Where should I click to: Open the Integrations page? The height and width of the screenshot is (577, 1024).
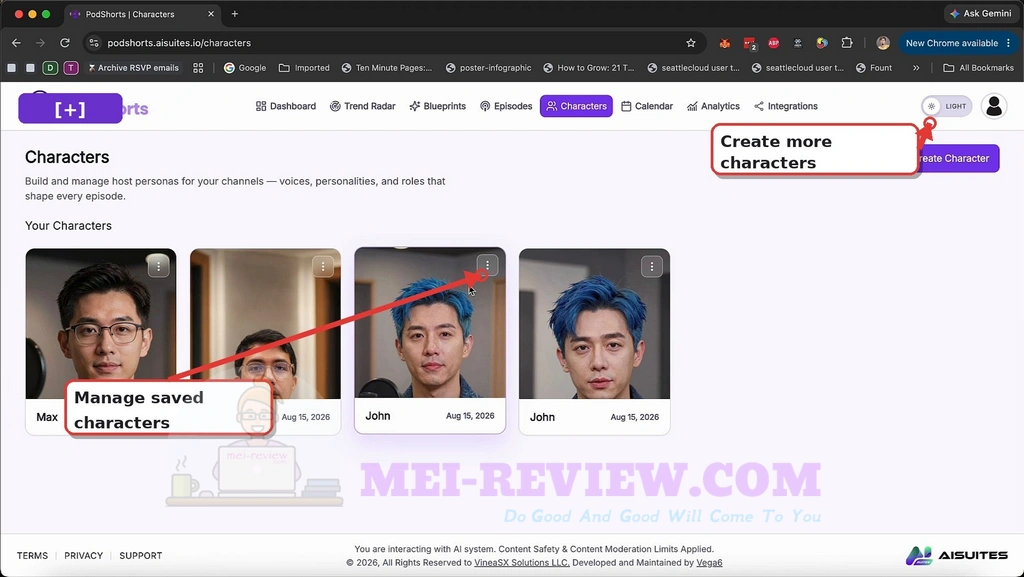pyautogui.click(x=786, y=106)
